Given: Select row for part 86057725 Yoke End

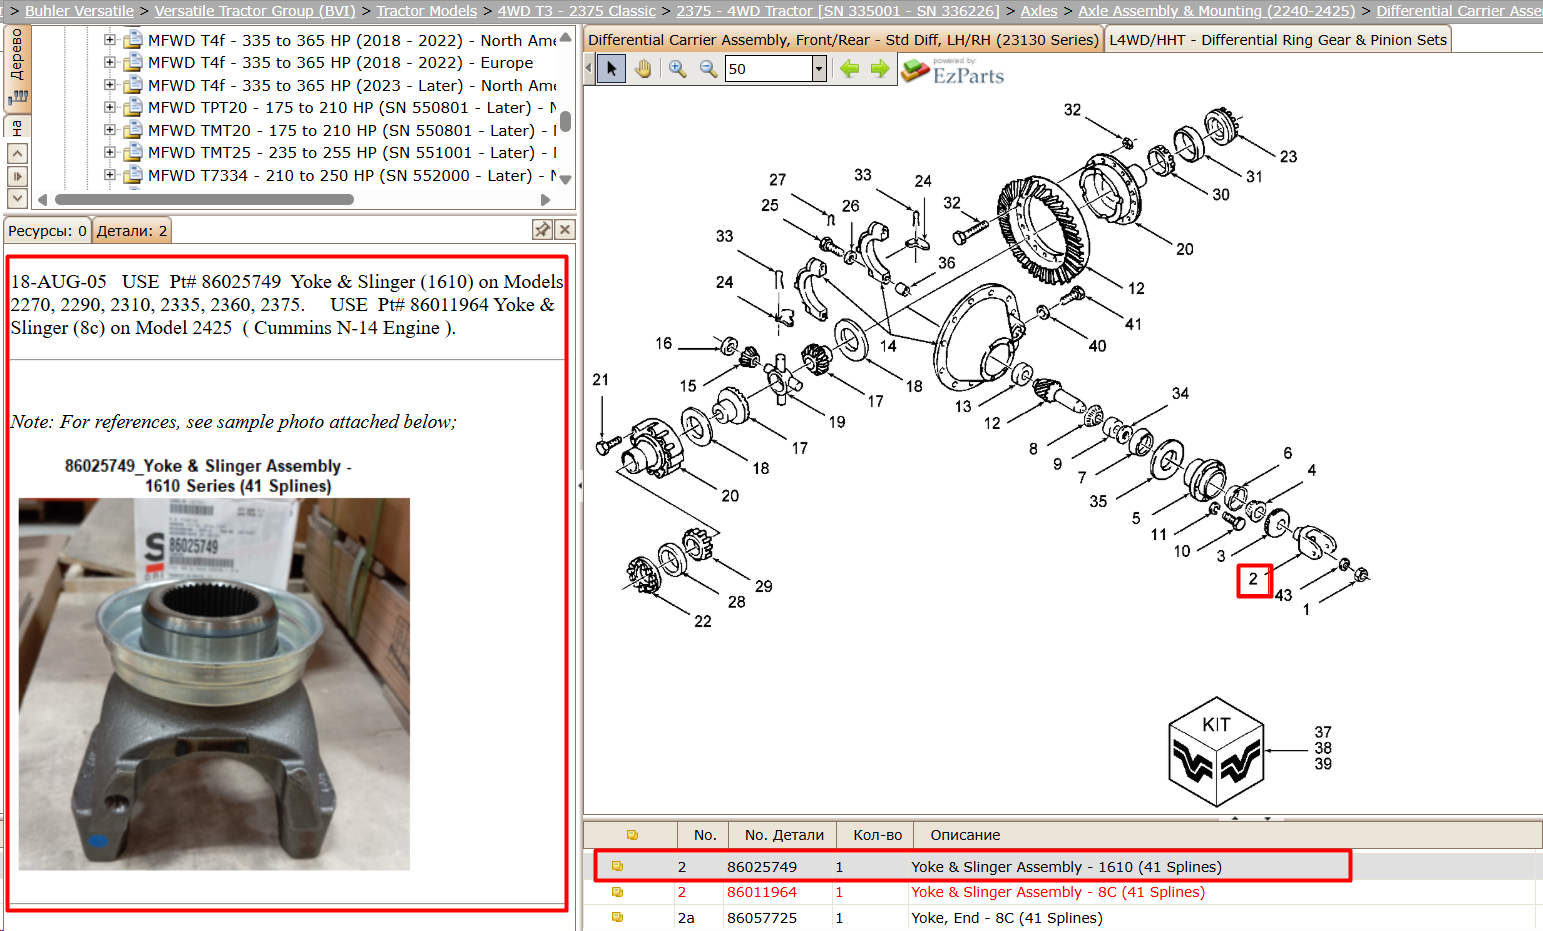Looking at the screenshot, I should point(1062,918).
